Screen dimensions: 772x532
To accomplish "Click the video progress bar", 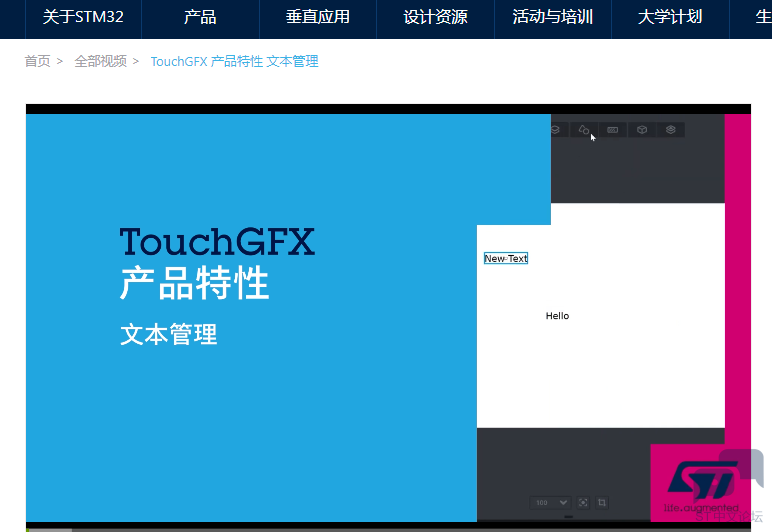I will point(388,530).
